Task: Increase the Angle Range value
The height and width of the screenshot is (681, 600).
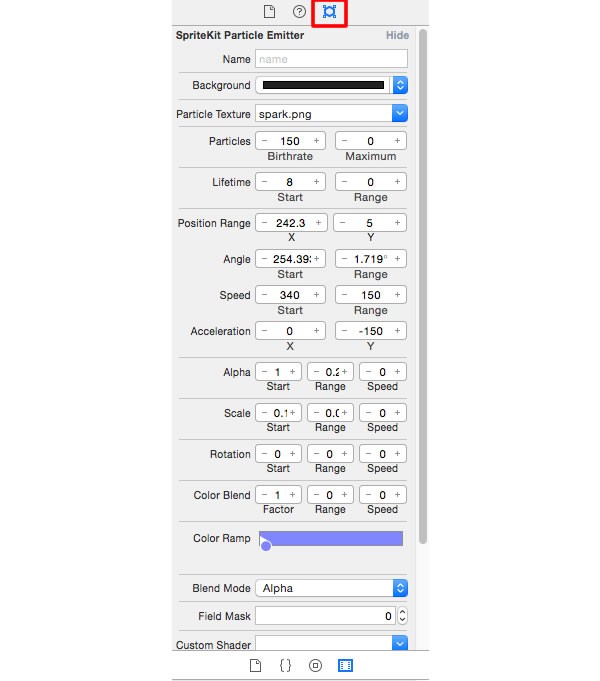Action: pos(397,259)
